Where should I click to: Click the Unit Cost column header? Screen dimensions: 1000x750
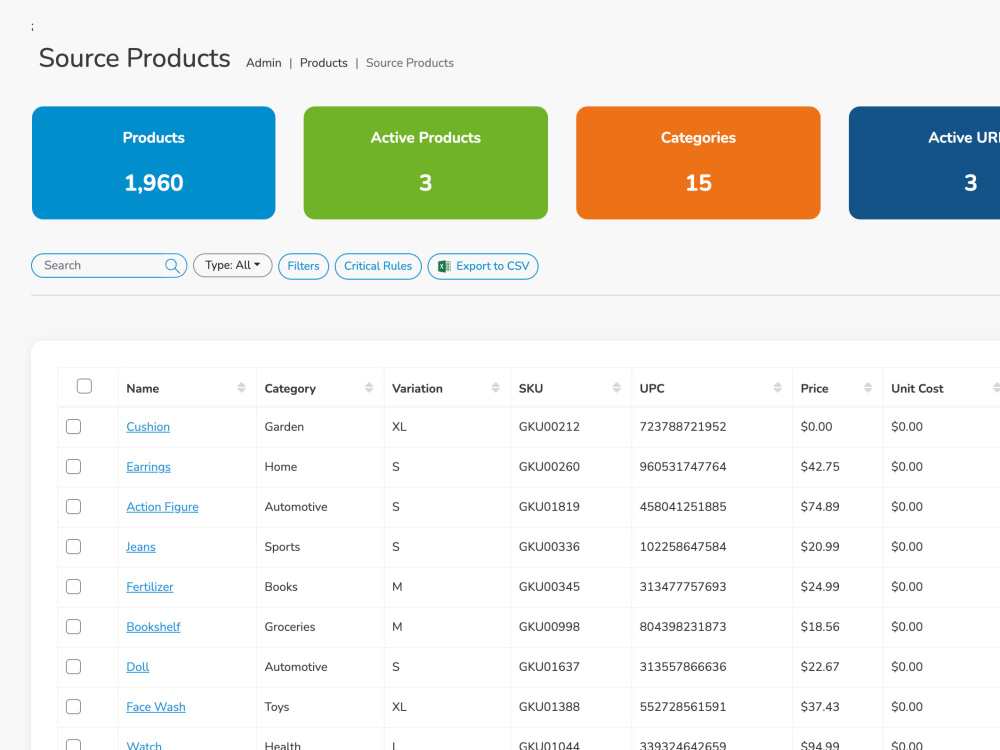(917, 388)
